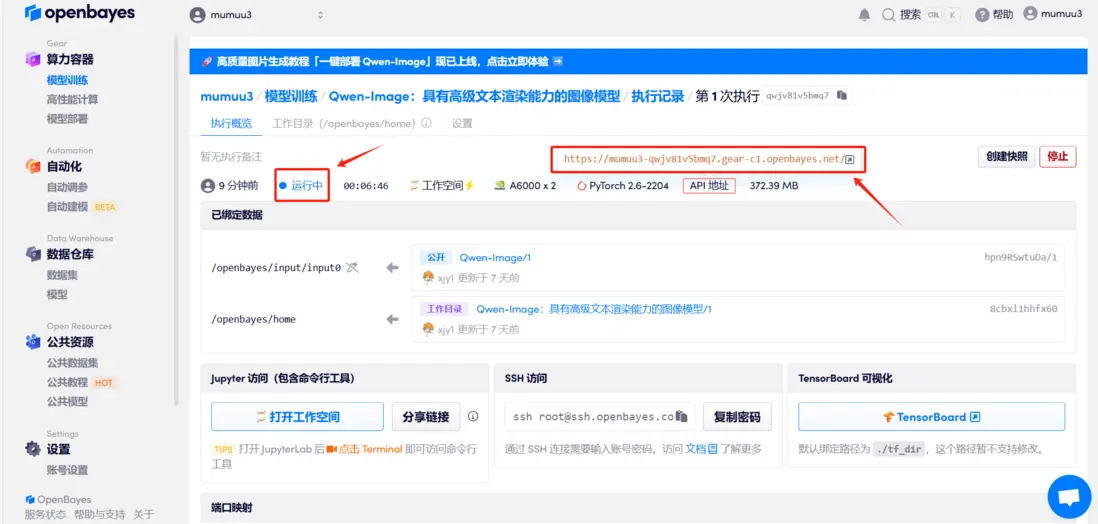Open 公共教程 HOT in the sidebar

tap(80, 382)
